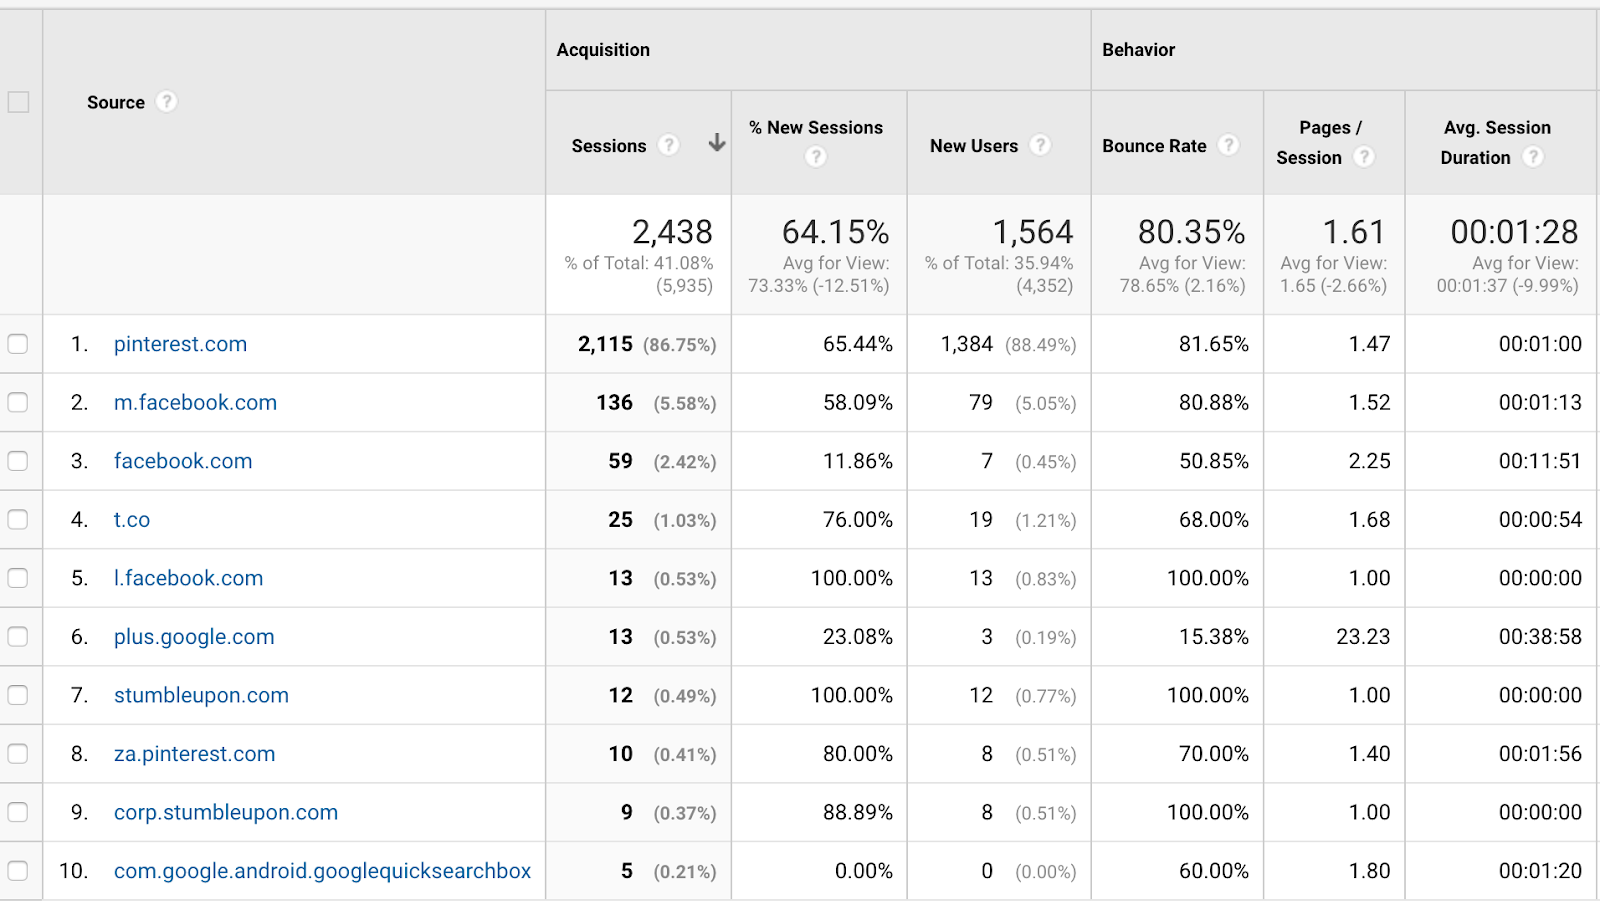
Task: Click the l.facebook.com source link
Action: (x=188, y=578)
